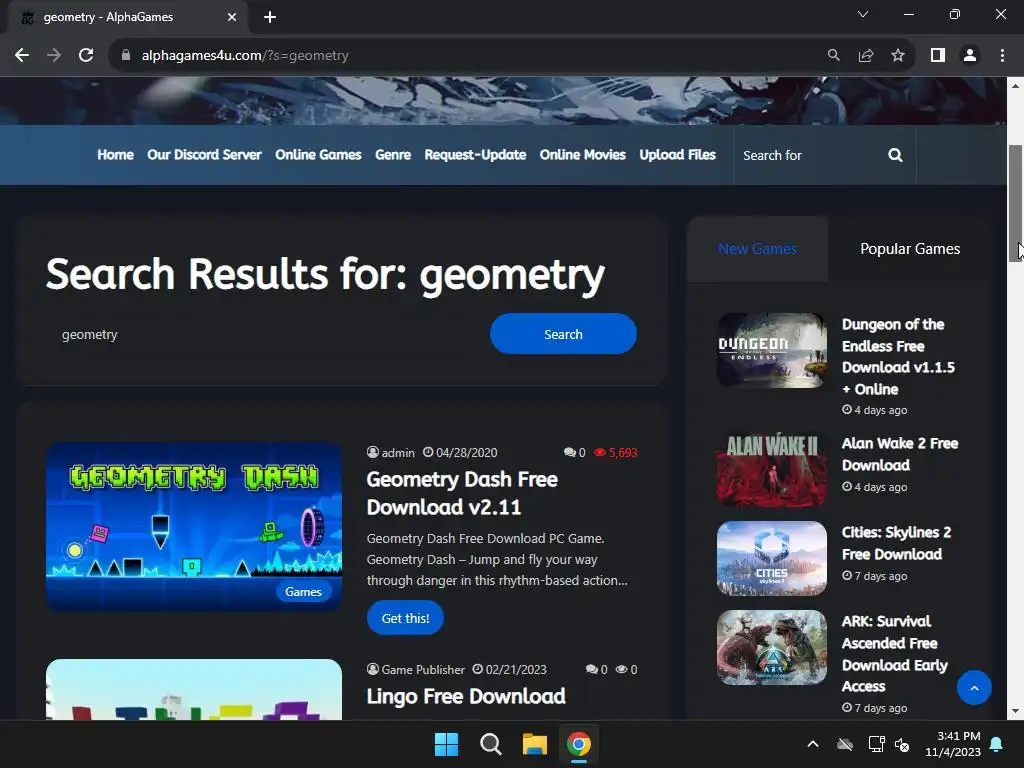This screenshot has height=768, width=1024.
Task: Open Dungeon of the Endless thumbnail
Action: pos(772,350)
